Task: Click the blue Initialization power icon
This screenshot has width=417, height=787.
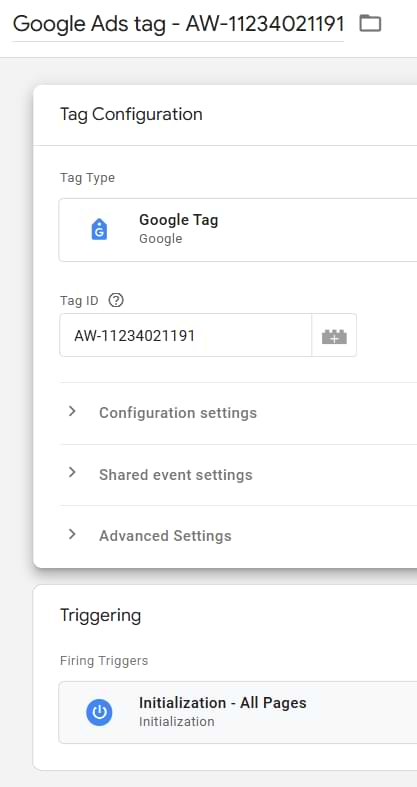Action: tap(99, 712)
